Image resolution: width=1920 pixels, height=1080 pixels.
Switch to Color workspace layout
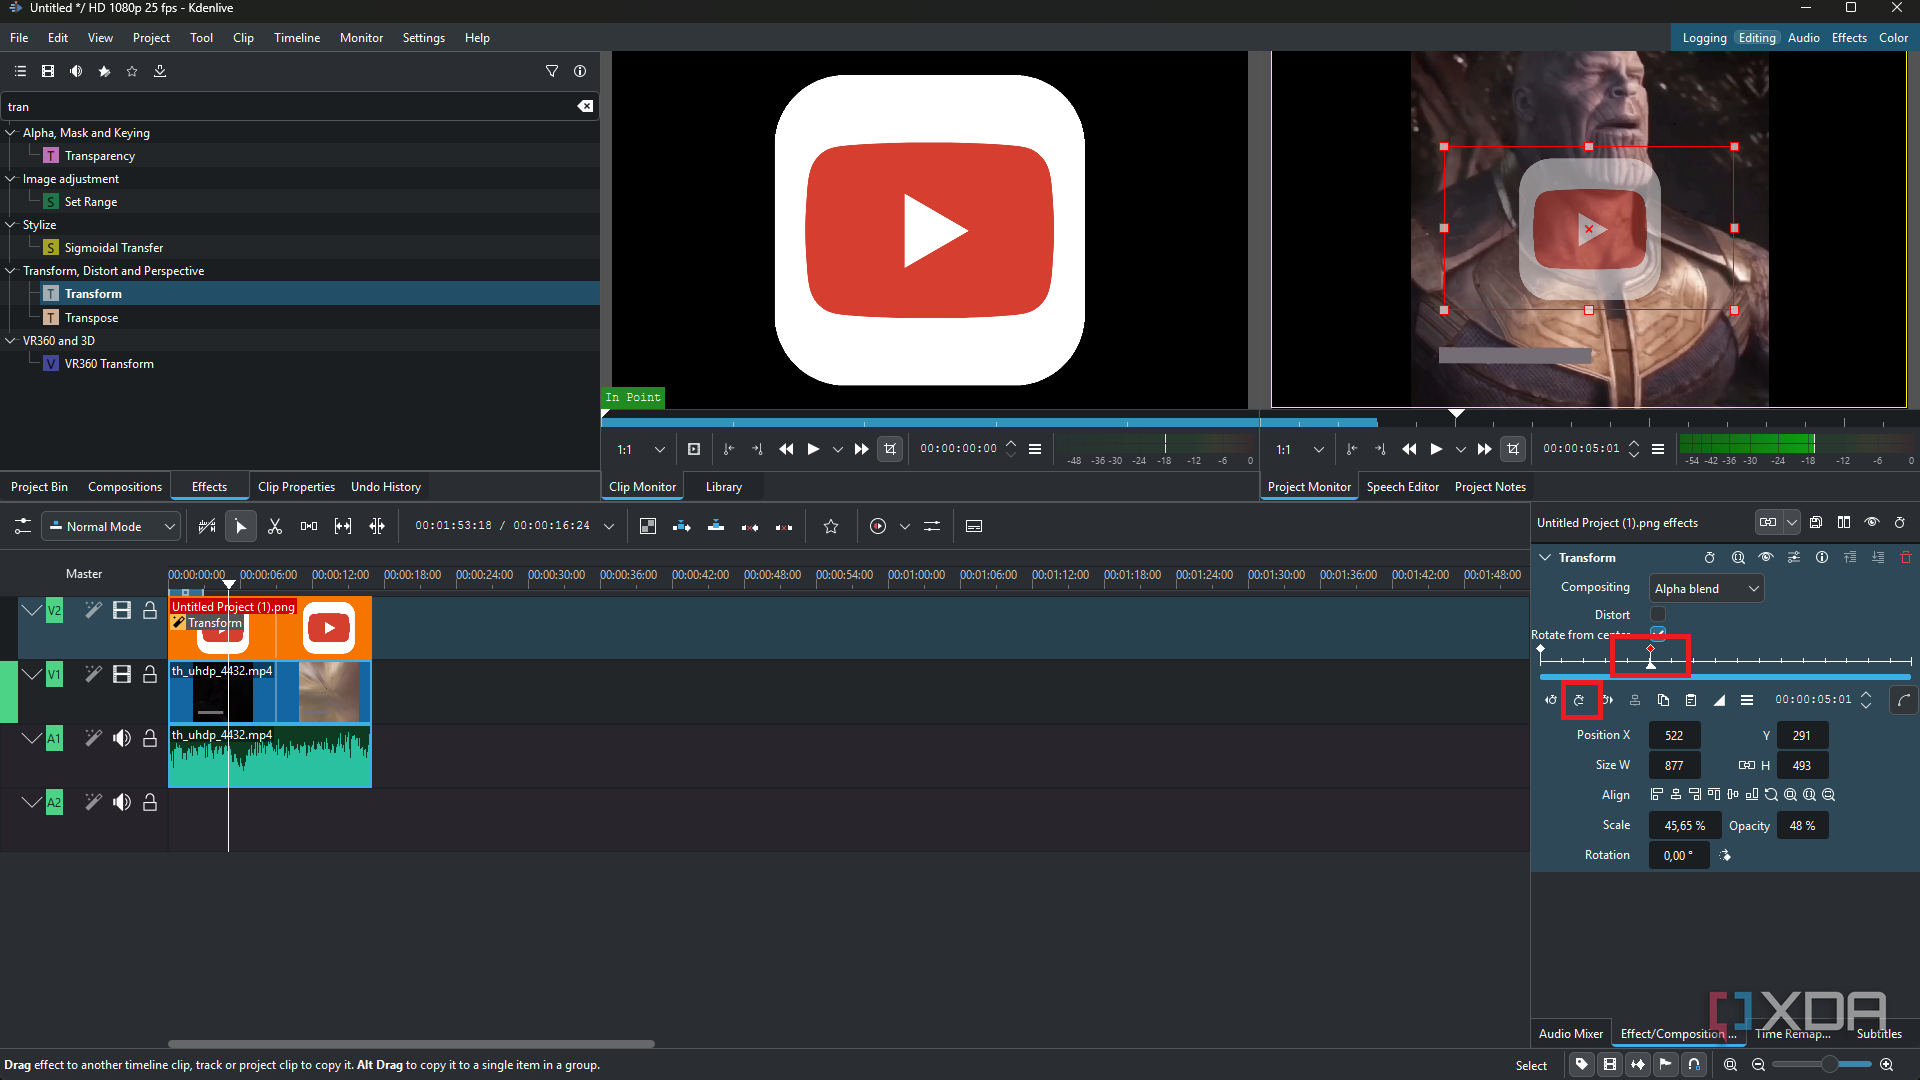[x=1893, y=37]
